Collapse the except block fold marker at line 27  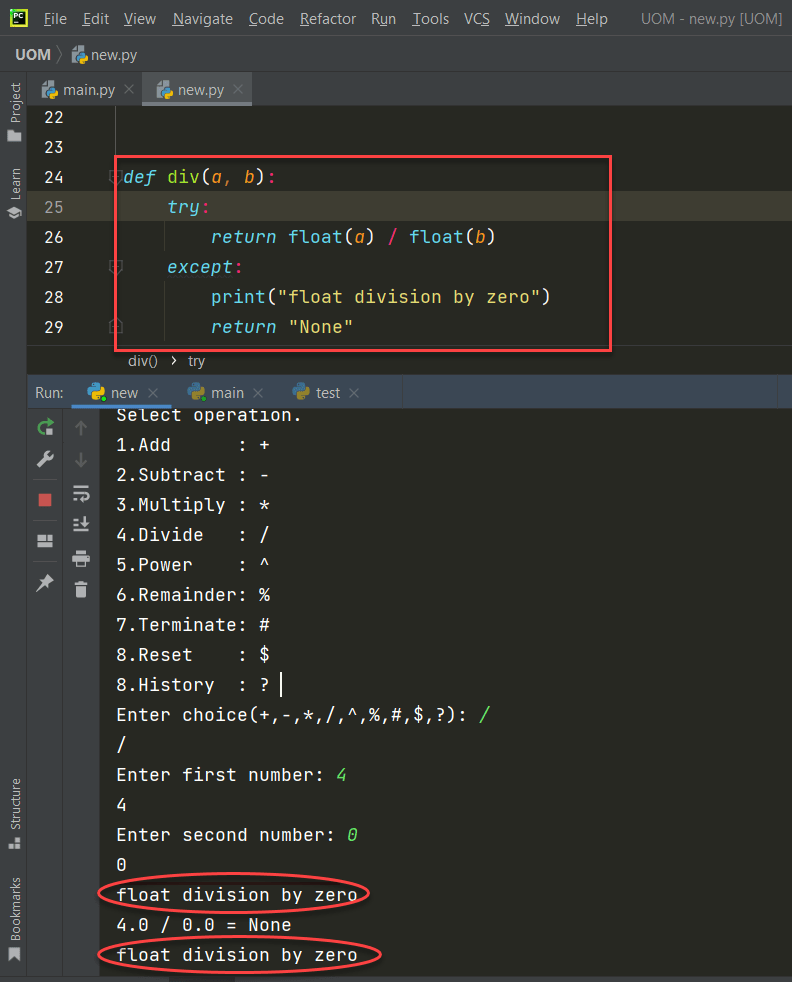(x=115, y=267)
